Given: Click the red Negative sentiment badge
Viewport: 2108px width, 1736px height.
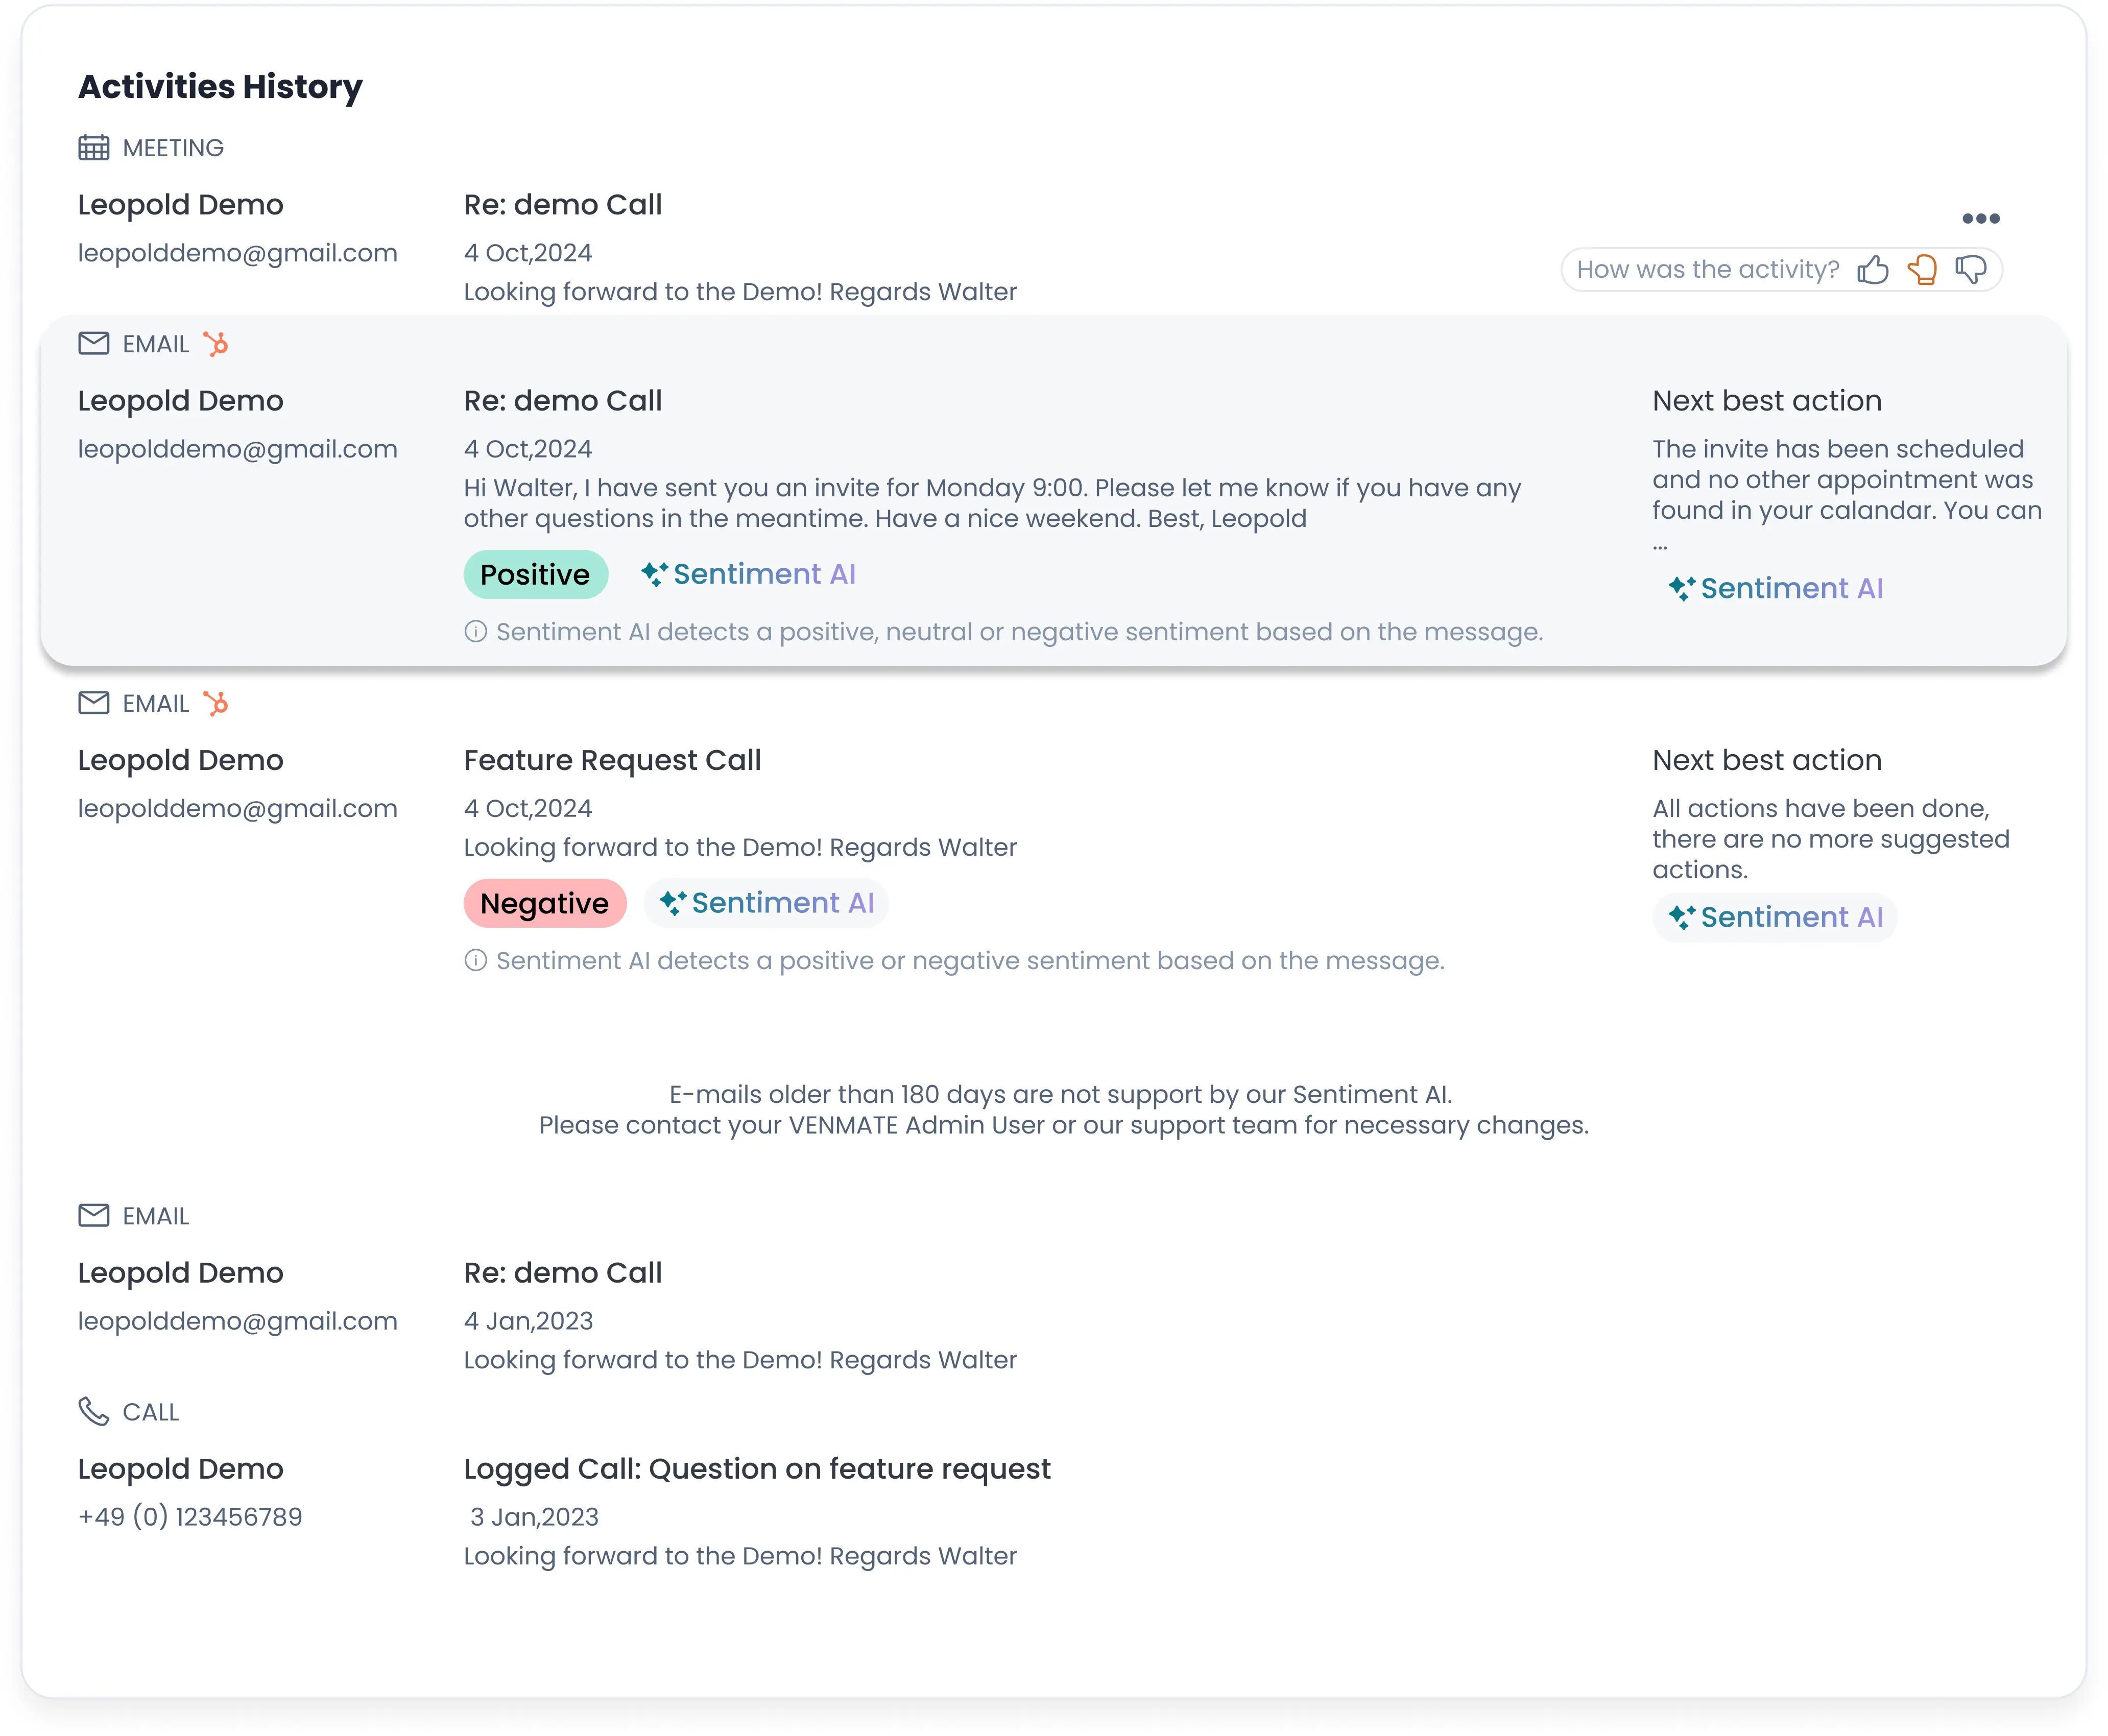Looking at the screenshot, I should pos(545,903).
